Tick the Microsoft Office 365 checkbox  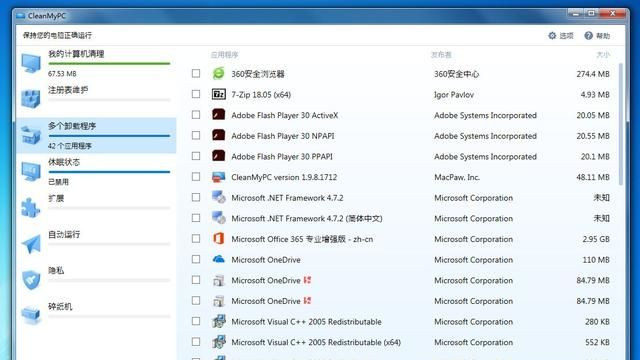196,238
